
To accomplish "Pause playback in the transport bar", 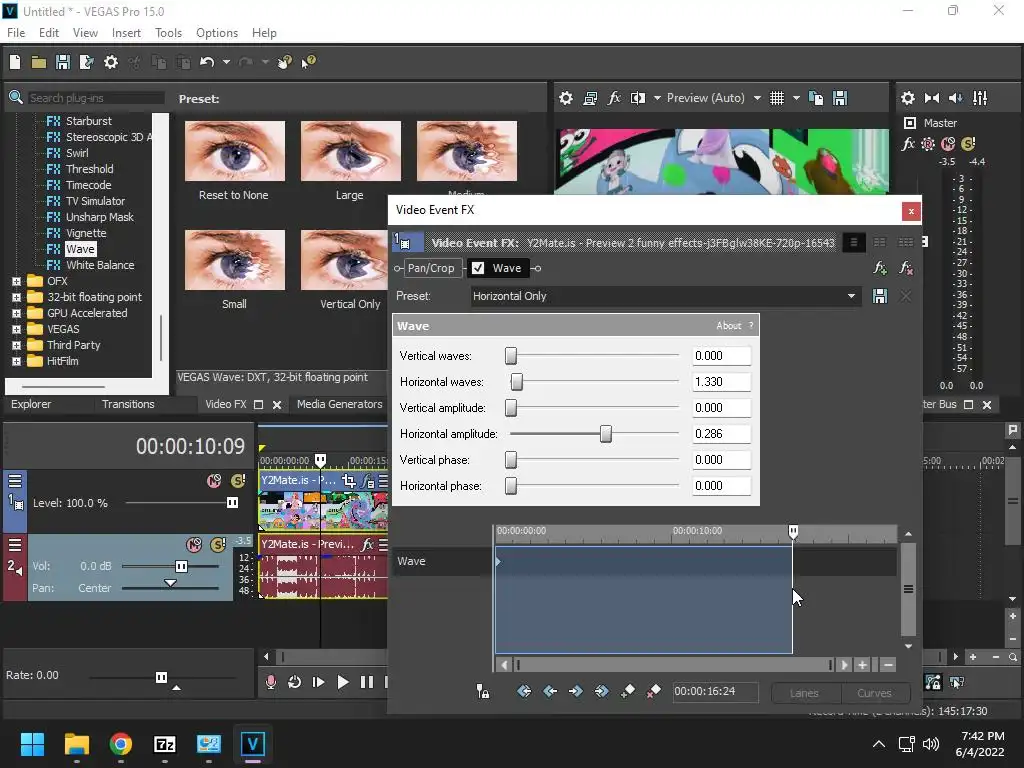I will (x=367, y=682).
